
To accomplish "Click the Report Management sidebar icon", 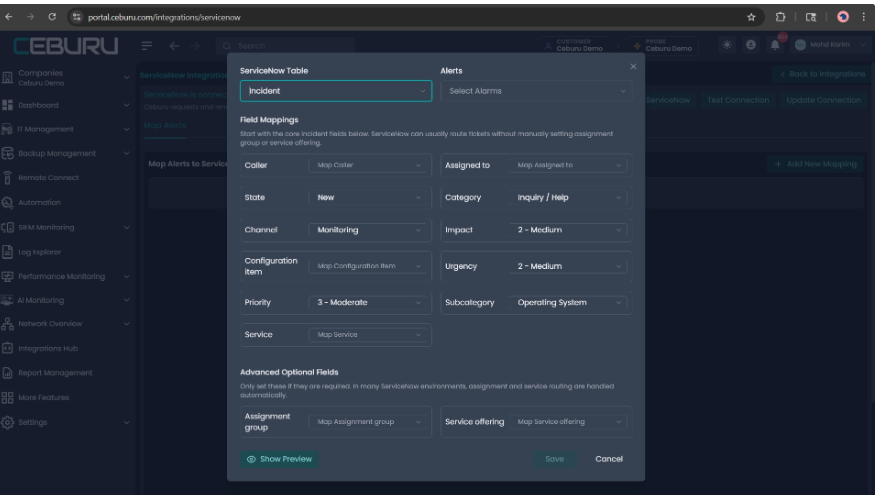I will coord(7,373).
